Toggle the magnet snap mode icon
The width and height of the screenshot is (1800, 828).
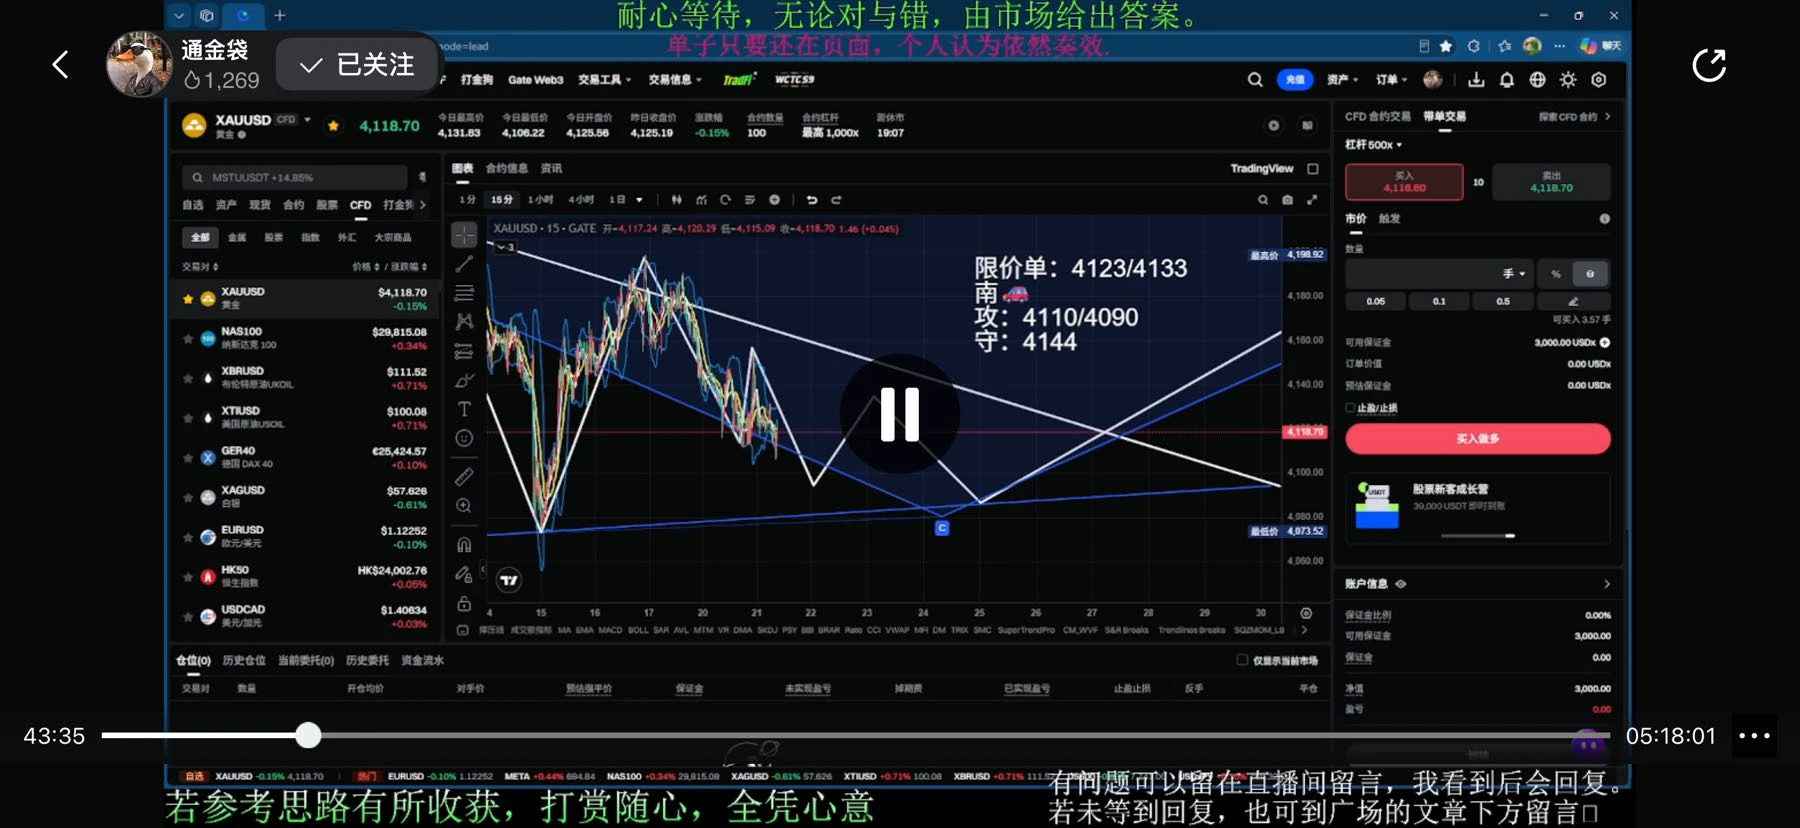[464, 545]
